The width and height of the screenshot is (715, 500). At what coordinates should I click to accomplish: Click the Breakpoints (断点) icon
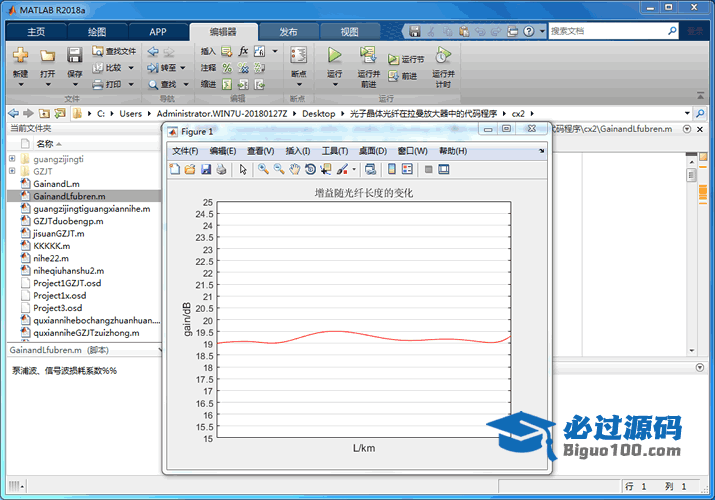[298, 57]
